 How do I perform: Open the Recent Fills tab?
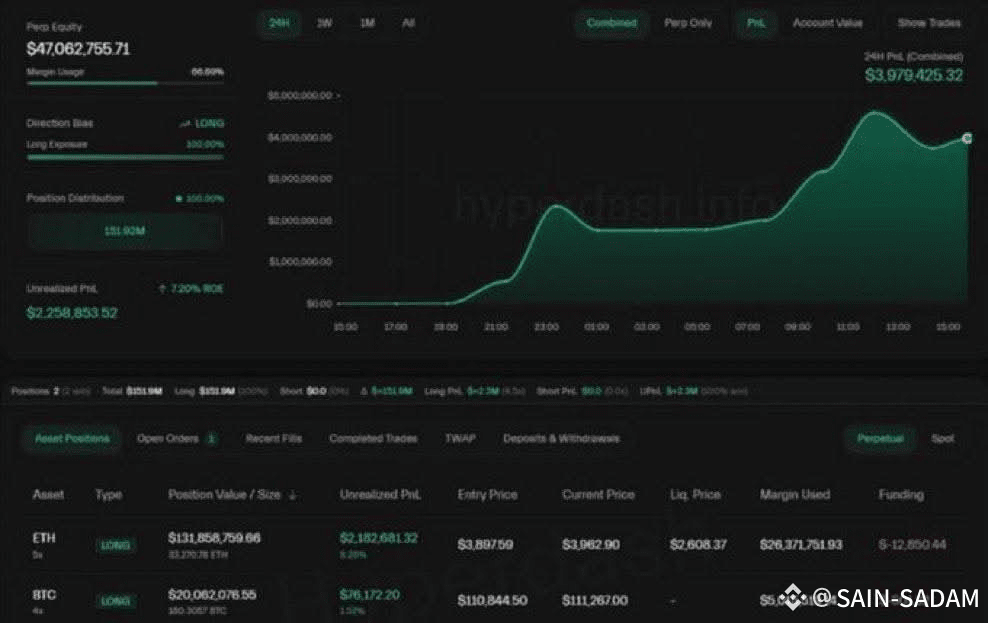(273, 438)
